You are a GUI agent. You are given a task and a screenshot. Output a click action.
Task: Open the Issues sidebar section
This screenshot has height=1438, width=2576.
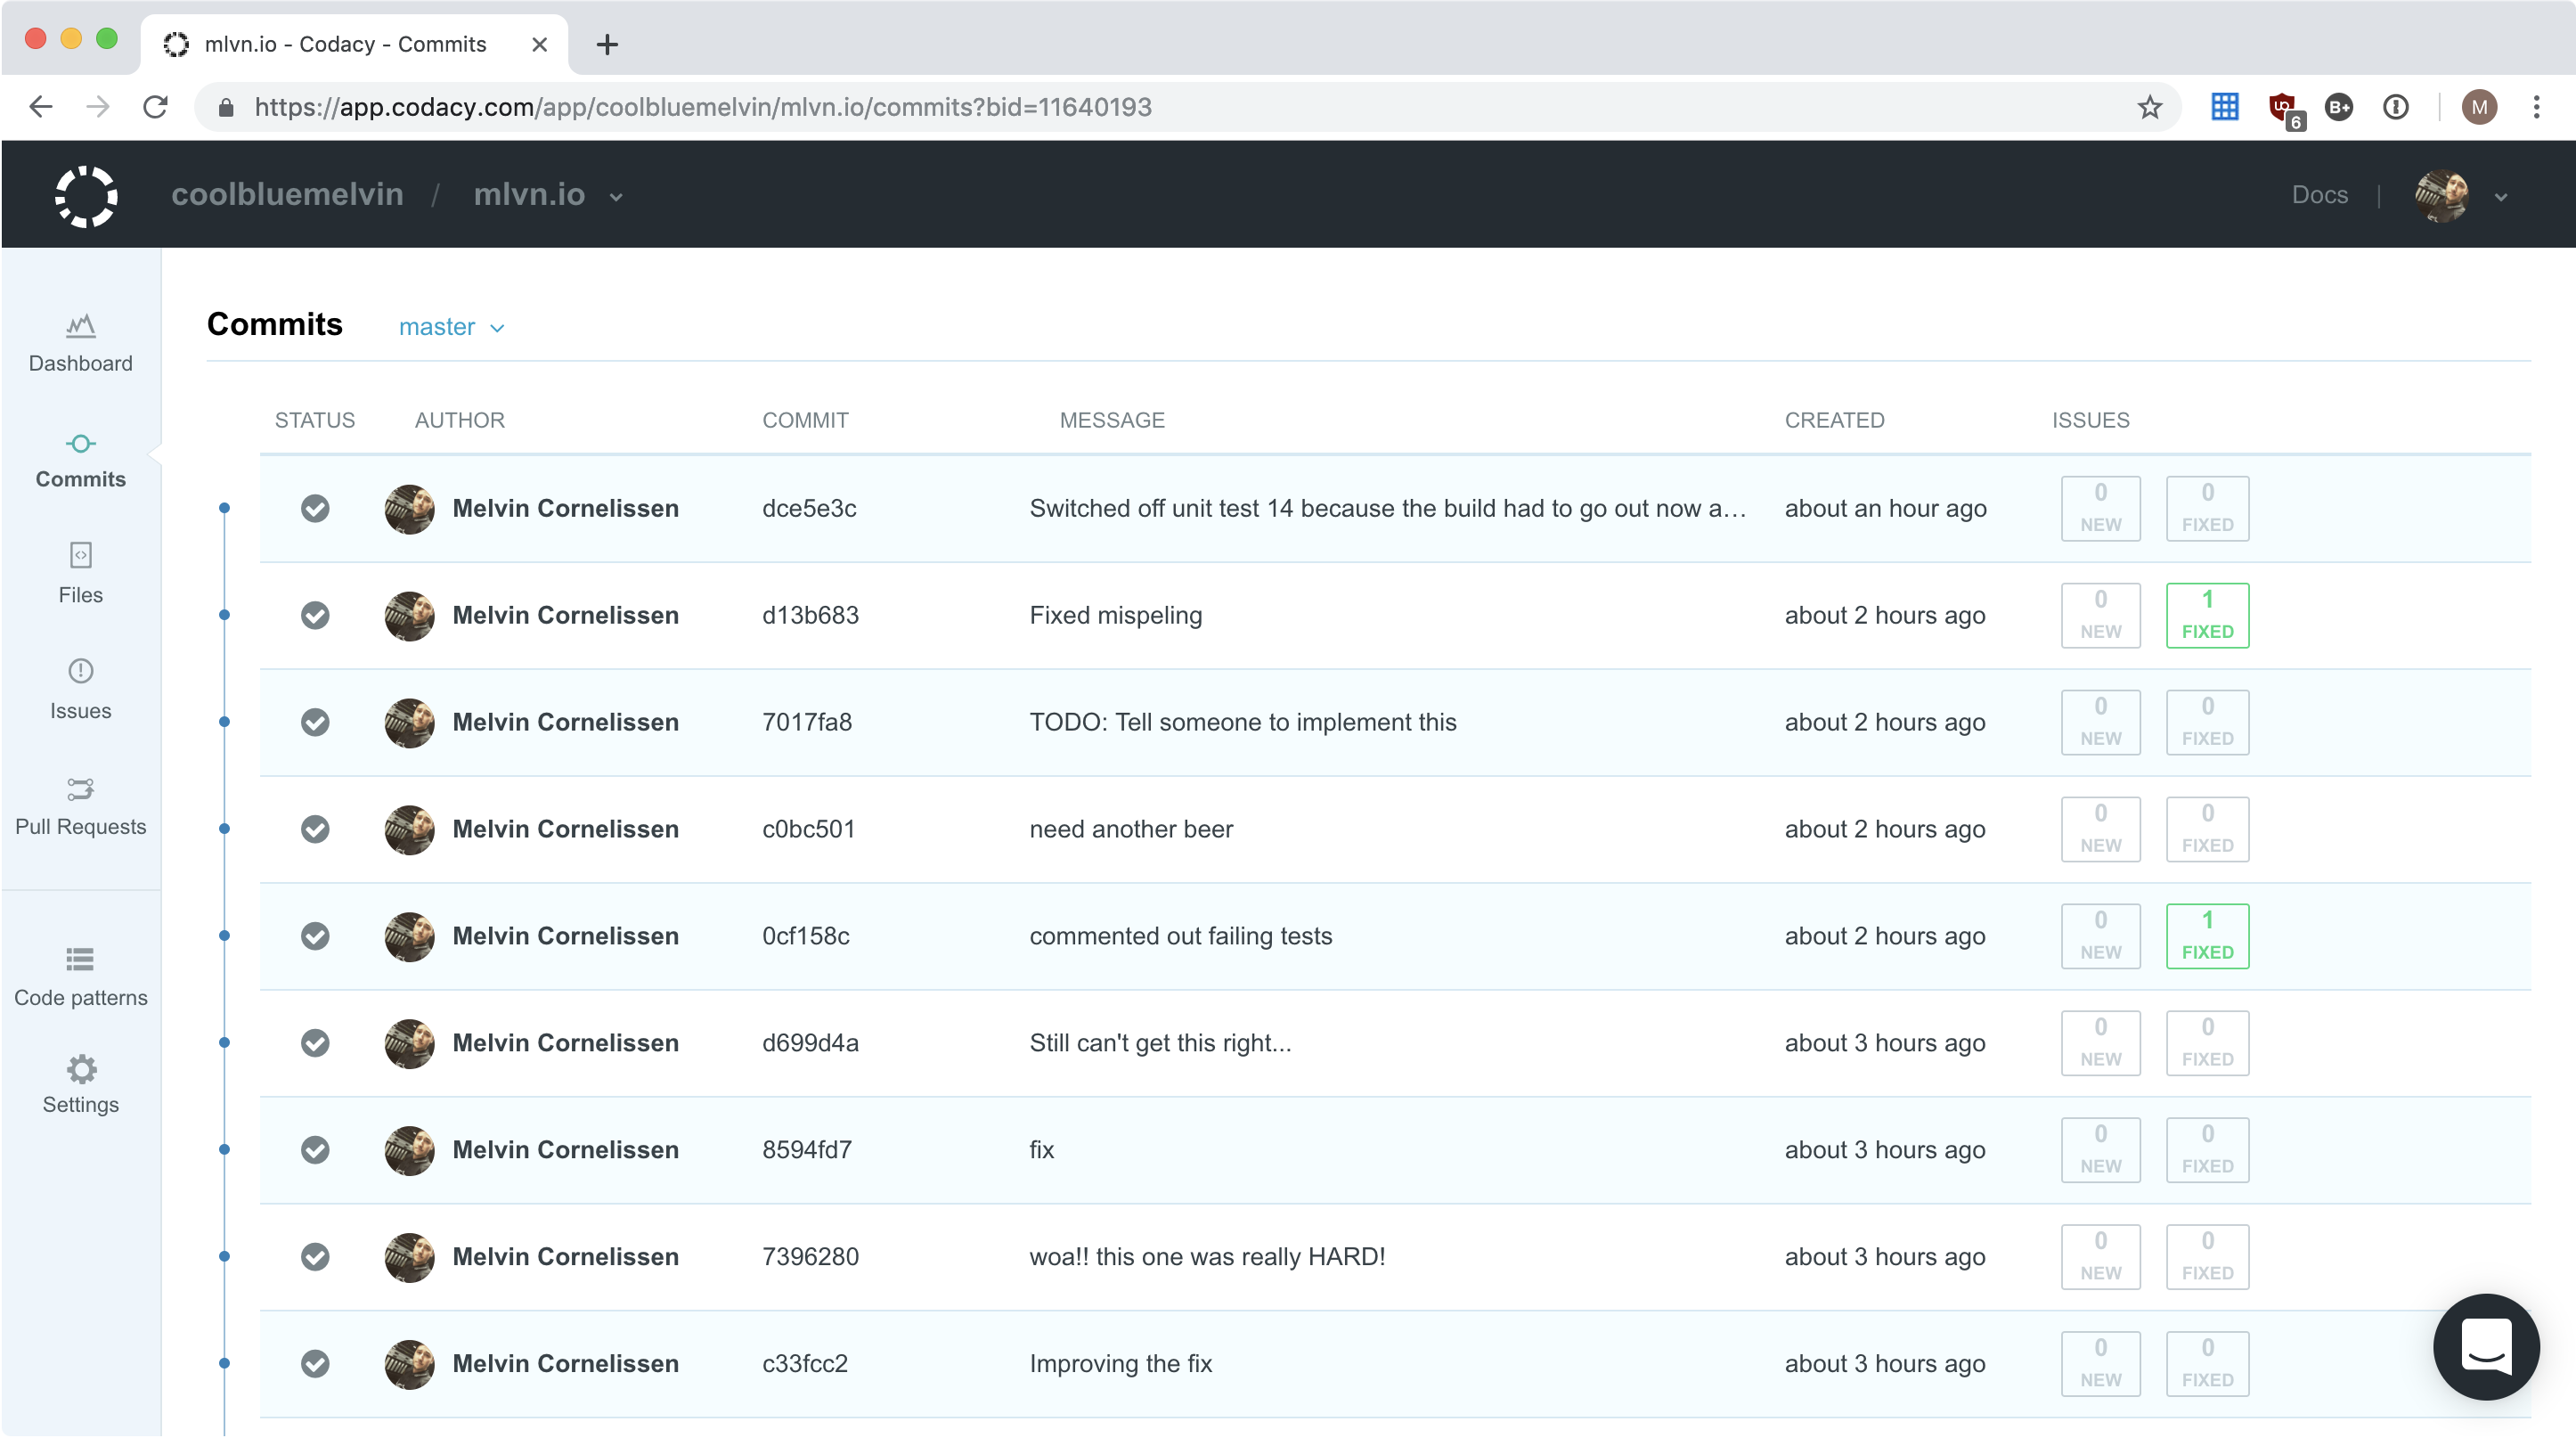pyautogui.click(x=80, y=690)
